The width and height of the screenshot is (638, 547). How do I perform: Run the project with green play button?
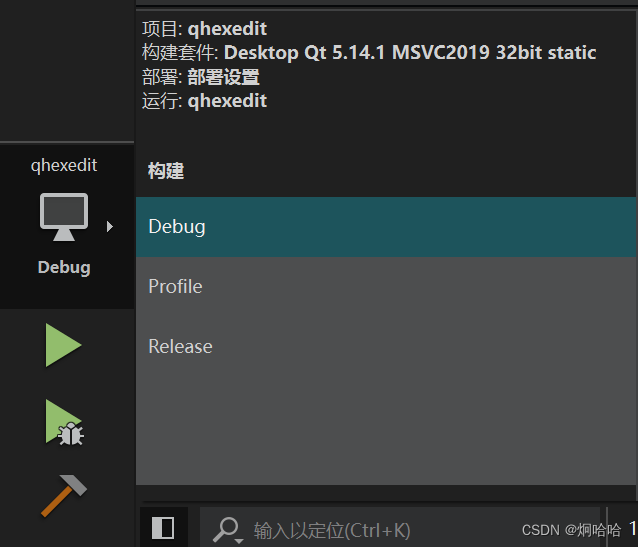pyautogui.click(x=63, y=345)
